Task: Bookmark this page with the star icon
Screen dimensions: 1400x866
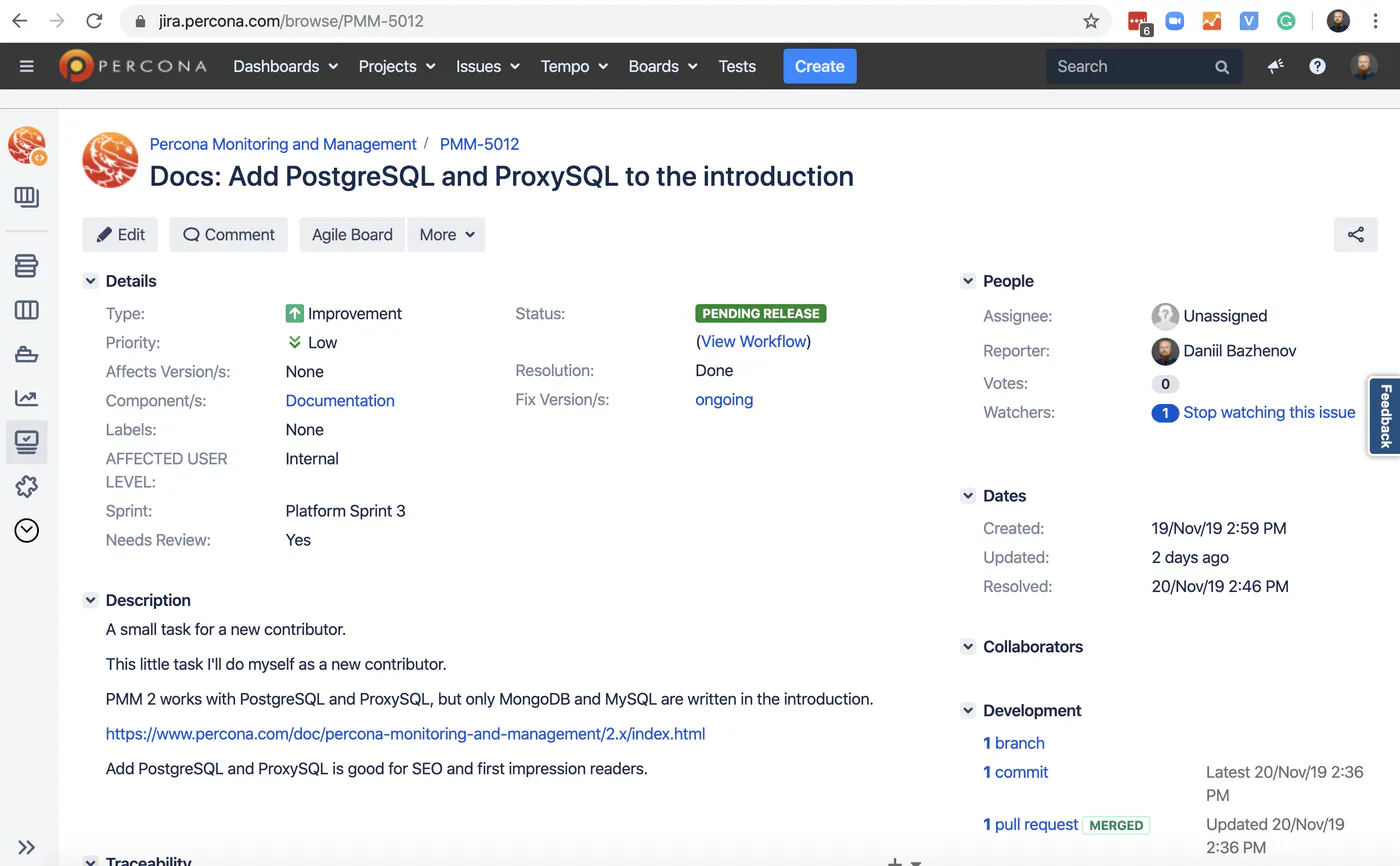Action: 1091,21
